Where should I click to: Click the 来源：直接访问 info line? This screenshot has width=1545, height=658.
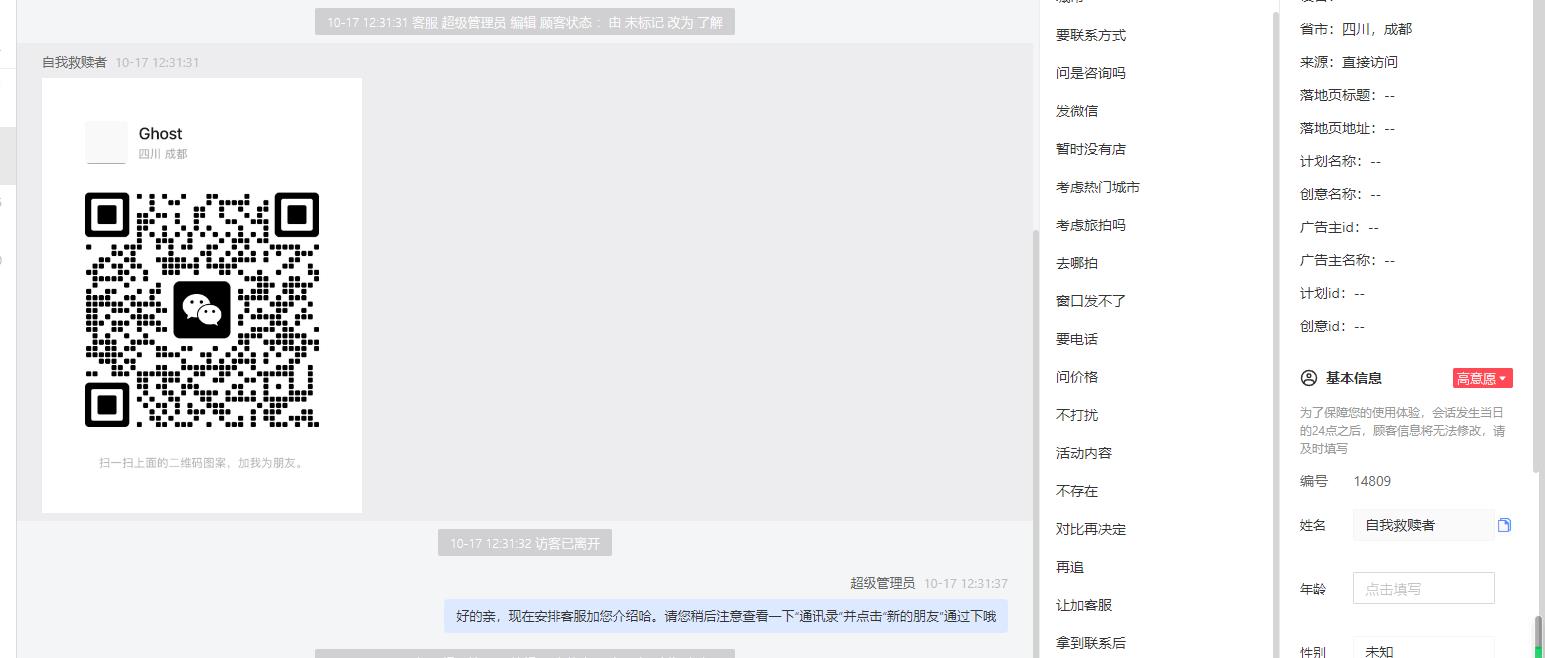(1349, 62)
